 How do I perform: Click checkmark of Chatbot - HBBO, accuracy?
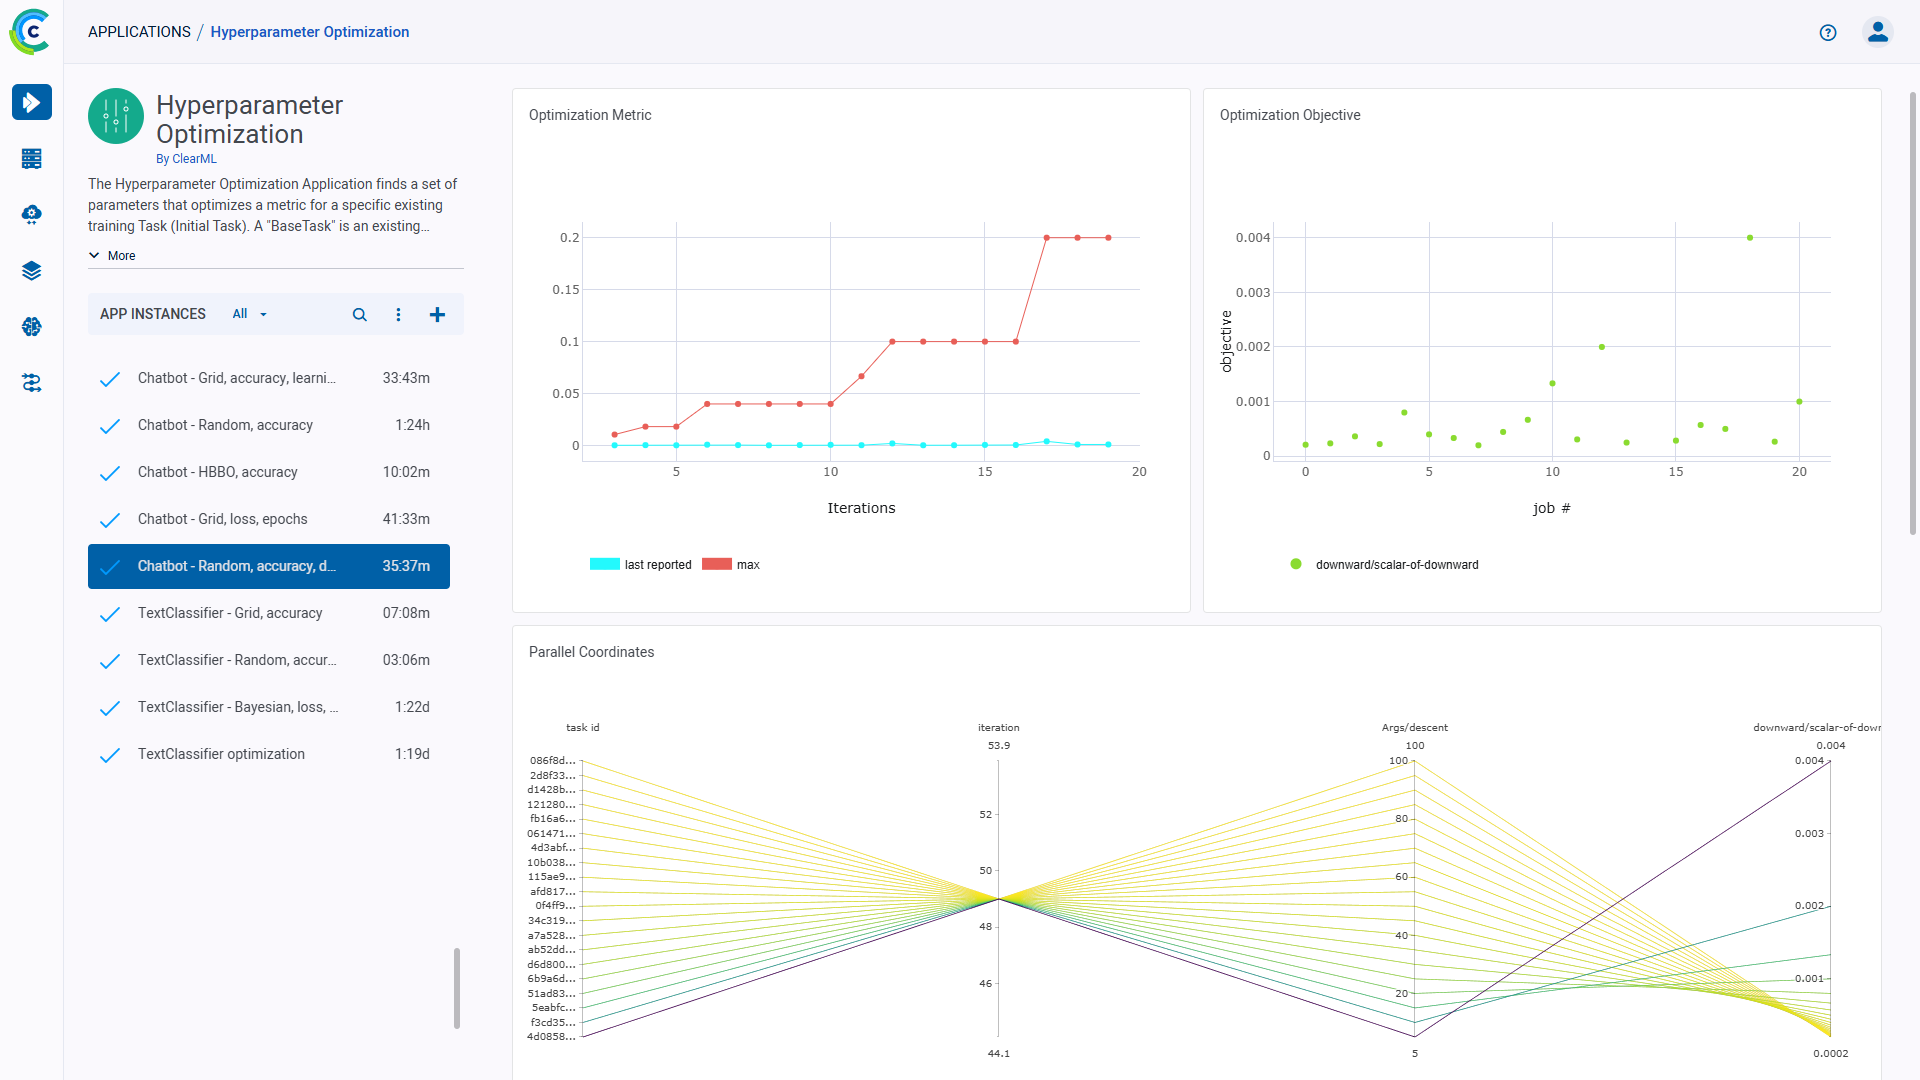pos(110,472)
